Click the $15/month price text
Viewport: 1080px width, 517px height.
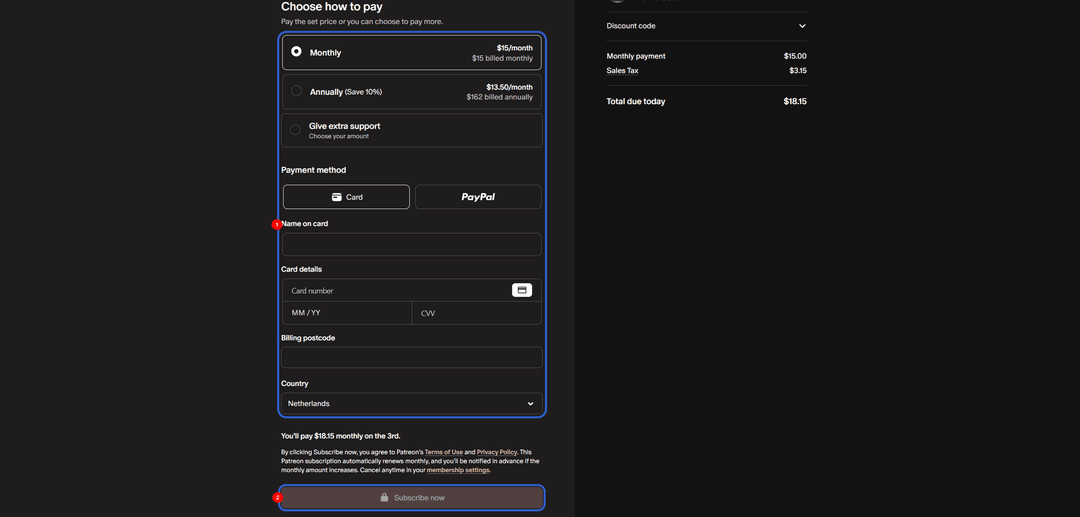515,48
